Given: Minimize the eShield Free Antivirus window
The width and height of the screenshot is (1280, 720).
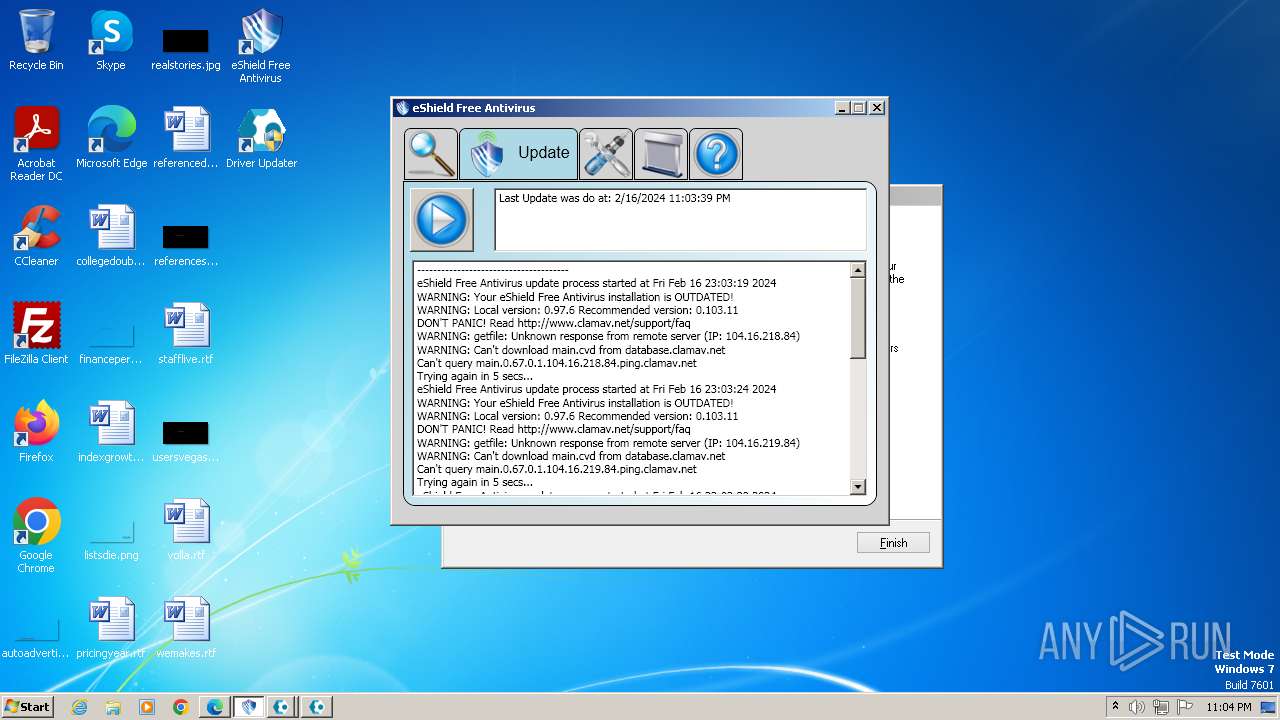Looking at the screenshot, I should coord(842,108).
